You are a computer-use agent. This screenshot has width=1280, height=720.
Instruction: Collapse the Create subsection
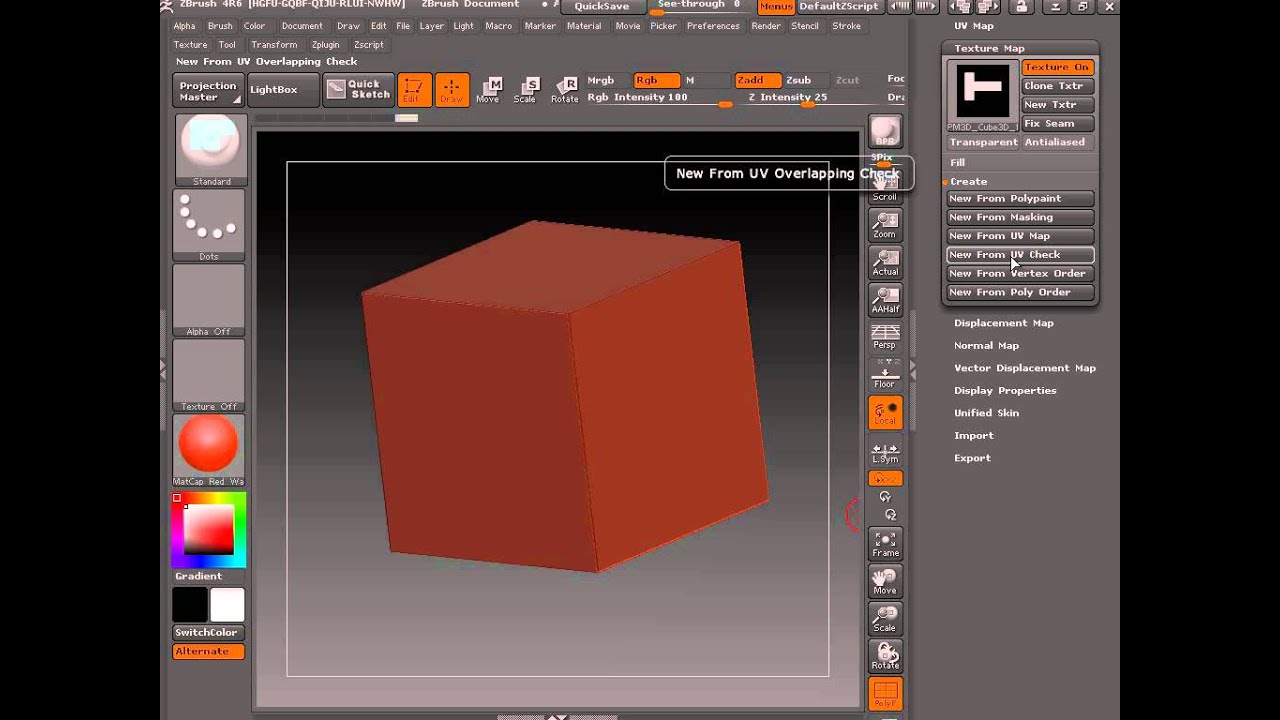pos(968,181)
